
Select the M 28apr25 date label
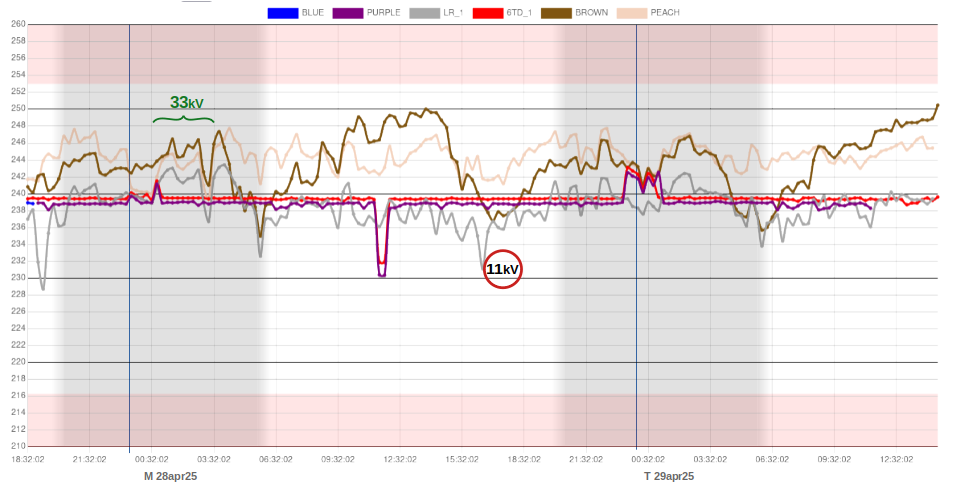(x=170, y=476)
